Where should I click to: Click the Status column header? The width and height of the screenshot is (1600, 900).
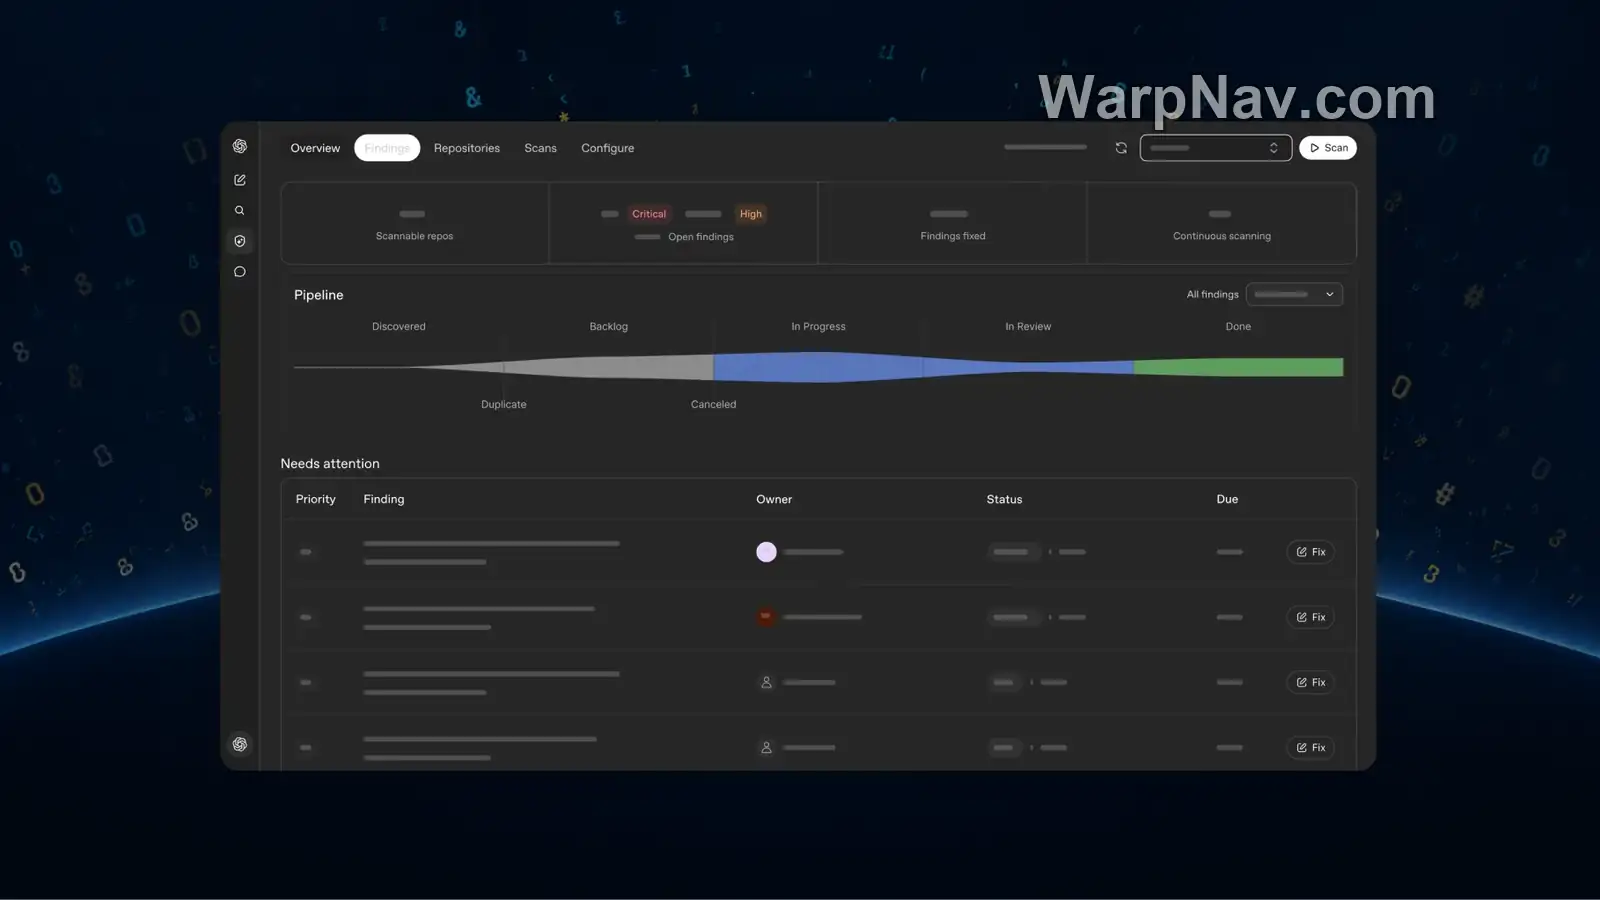[x=1005, y=499]
